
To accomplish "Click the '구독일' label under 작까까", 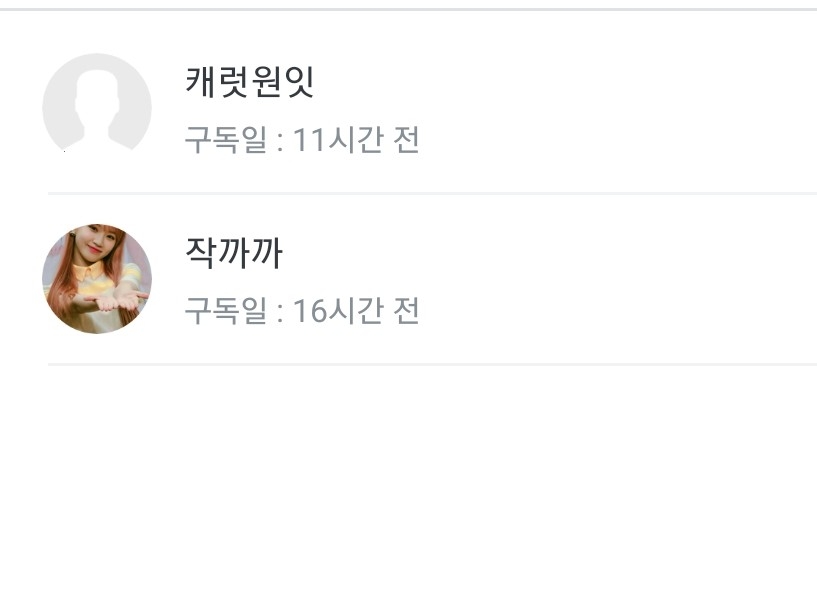I will point(226,311).
